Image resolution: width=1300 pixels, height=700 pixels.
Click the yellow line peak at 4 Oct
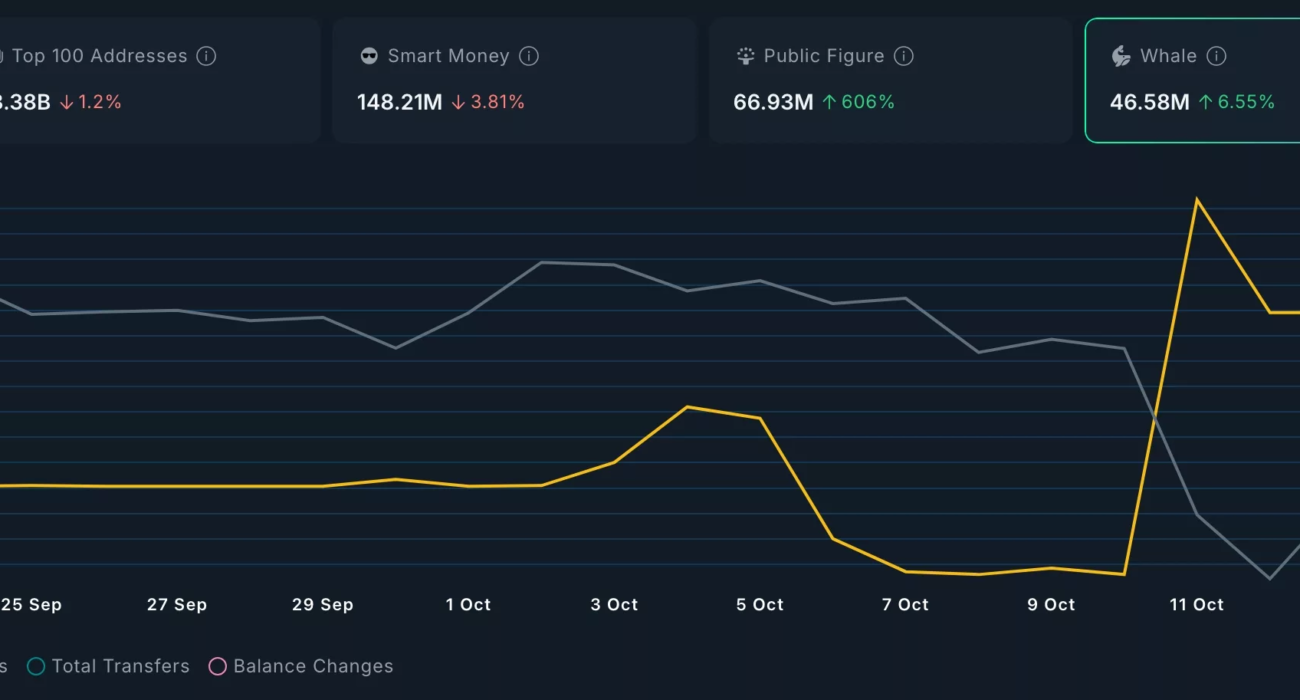687,407
